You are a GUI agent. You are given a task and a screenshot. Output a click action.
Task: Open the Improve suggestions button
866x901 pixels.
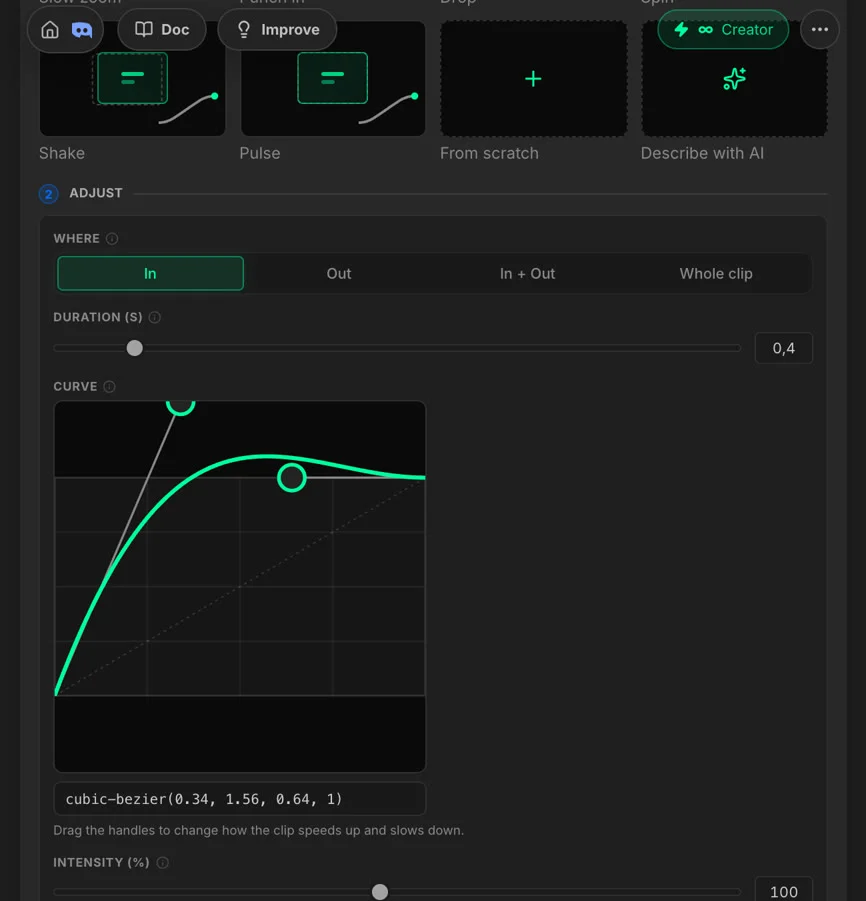coord(278,30)
